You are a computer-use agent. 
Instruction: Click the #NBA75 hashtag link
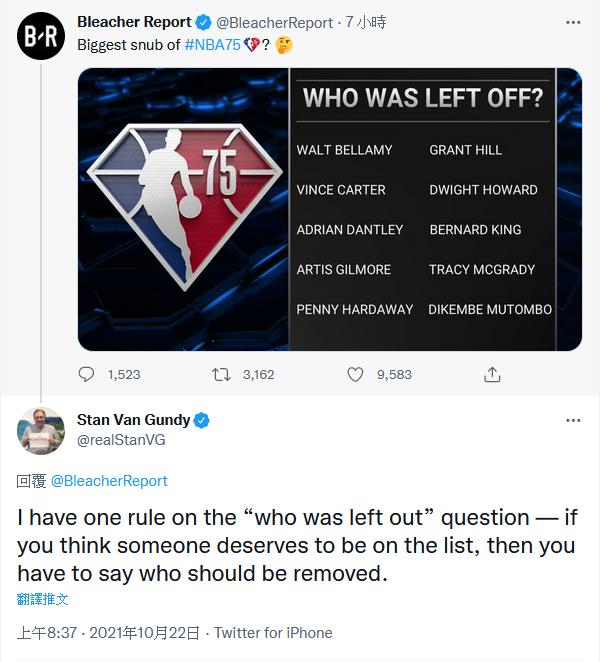[213, 45]
